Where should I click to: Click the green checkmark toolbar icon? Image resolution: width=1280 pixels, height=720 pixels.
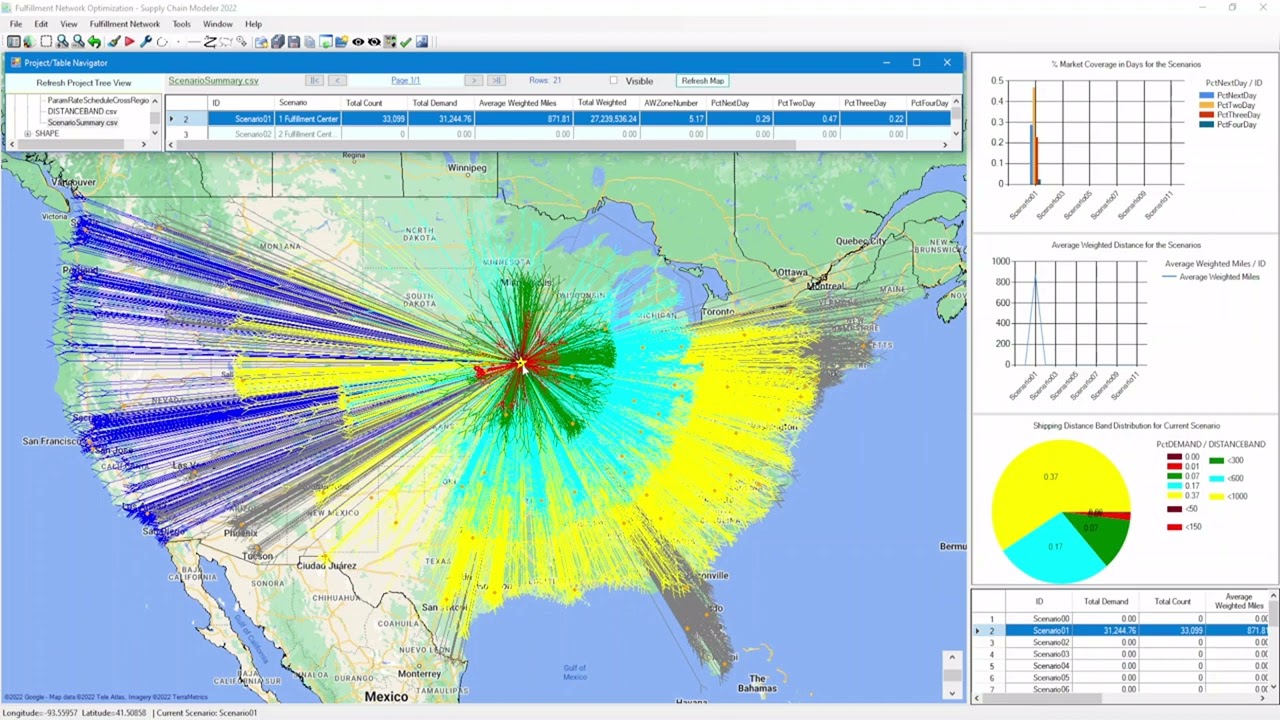(406, 42)
